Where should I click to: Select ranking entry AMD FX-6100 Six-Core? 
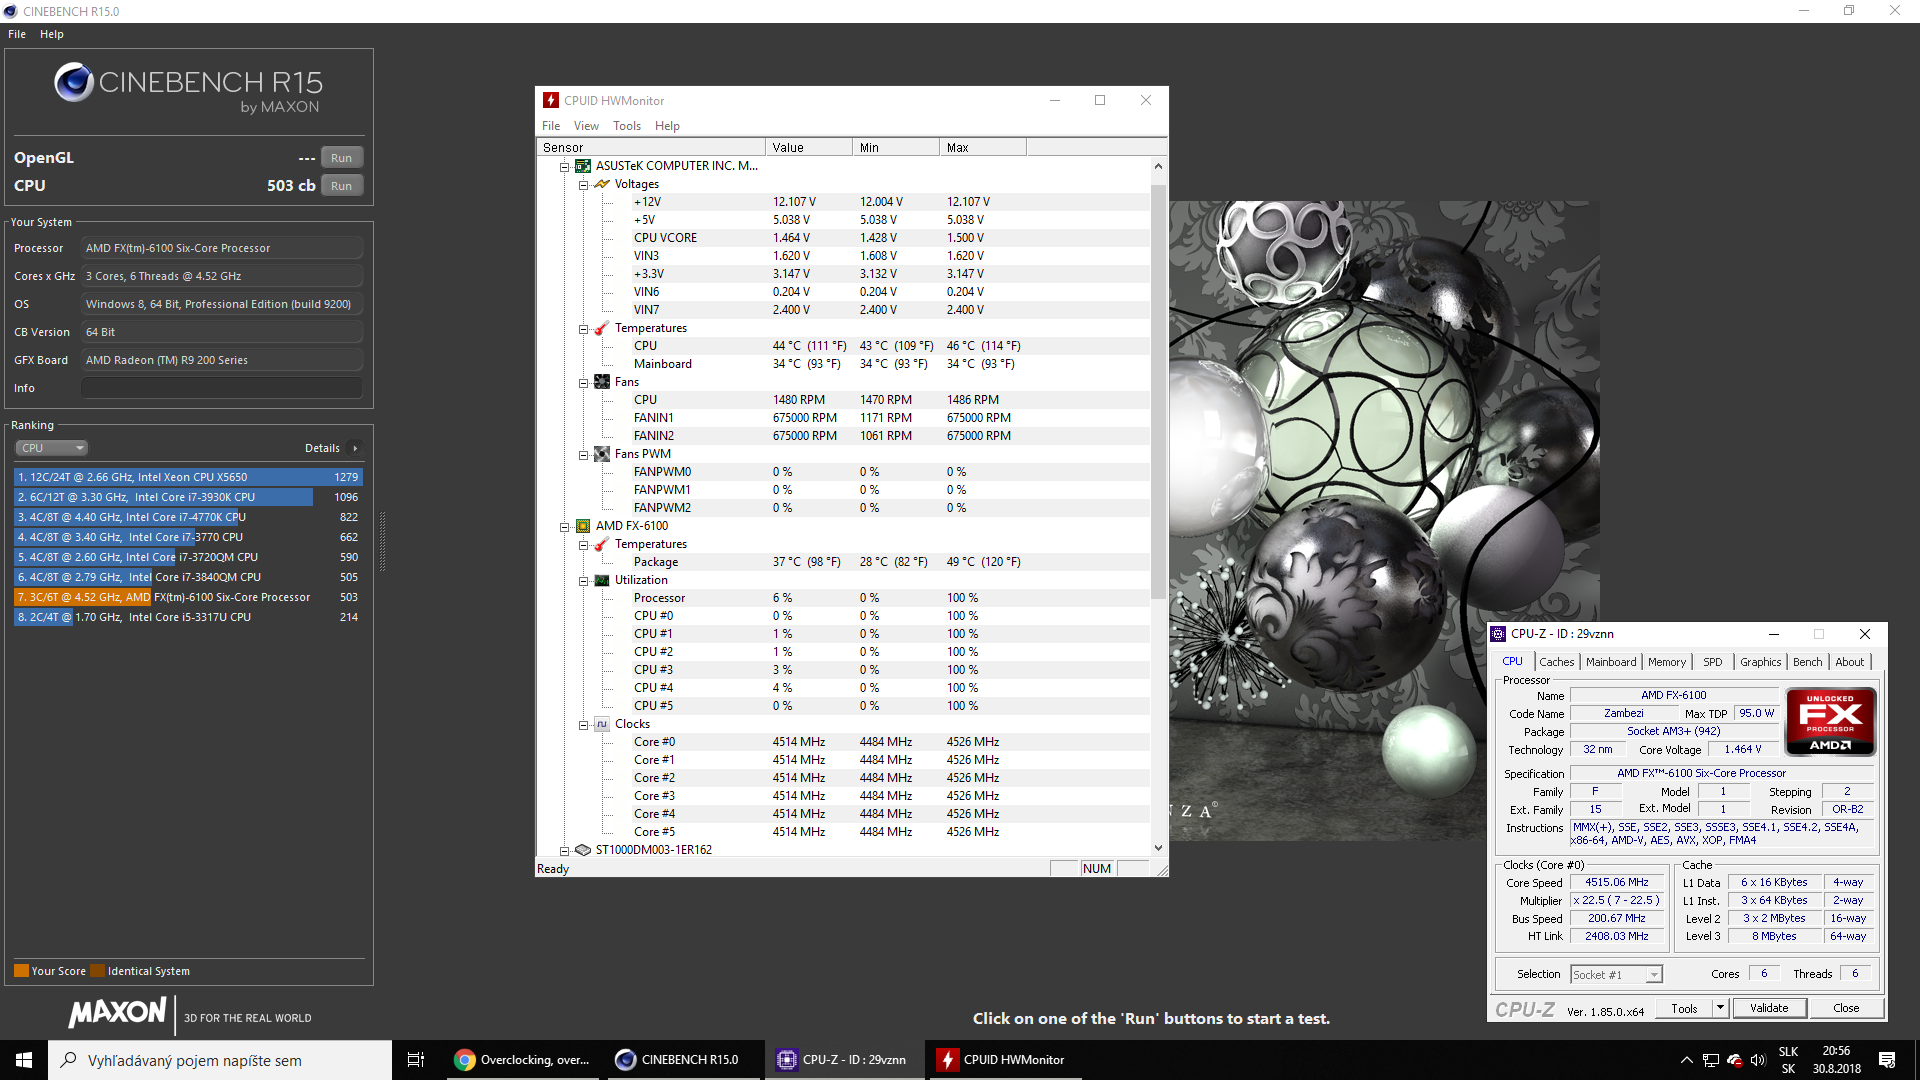[188, 597]
